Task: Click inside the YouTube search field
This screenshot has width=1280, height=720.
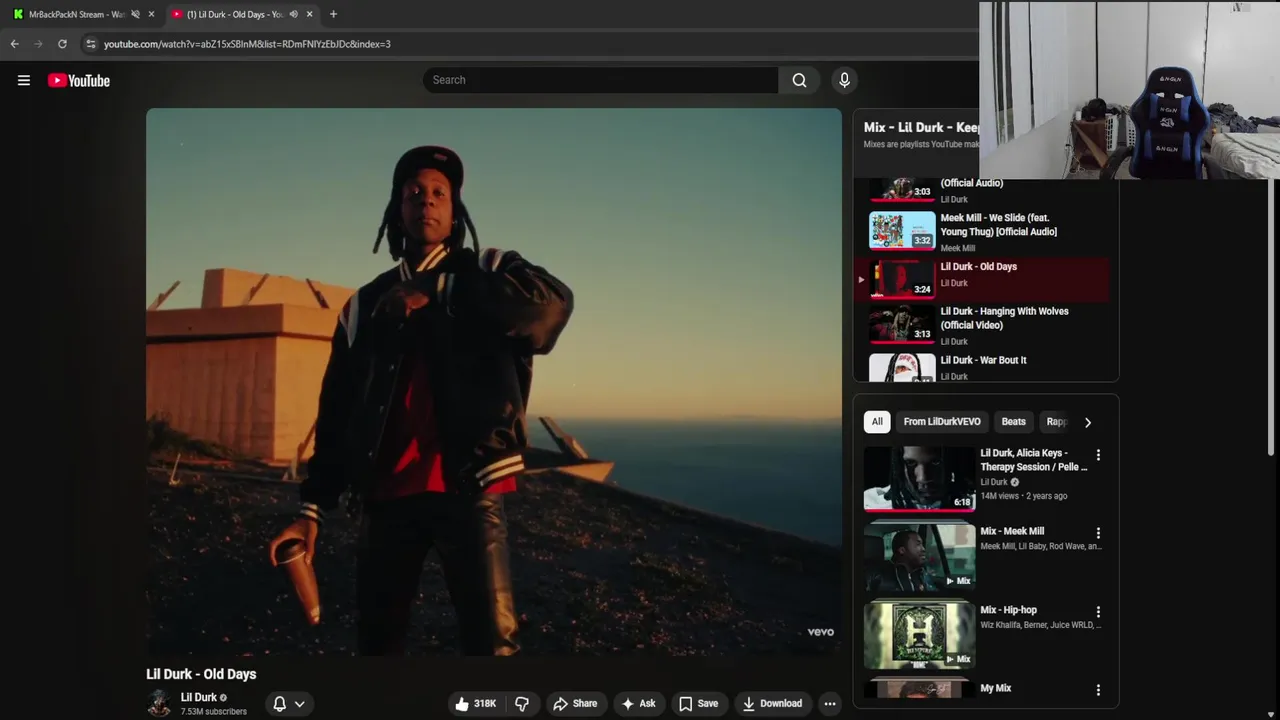Action: point(600,80)
